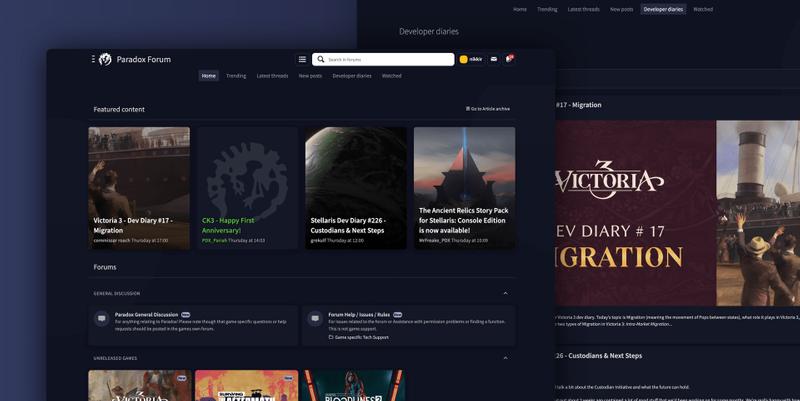Open the alerts icon with red badge
The width and height of the screenshot is (800, 401).
(x=508, y=59)
